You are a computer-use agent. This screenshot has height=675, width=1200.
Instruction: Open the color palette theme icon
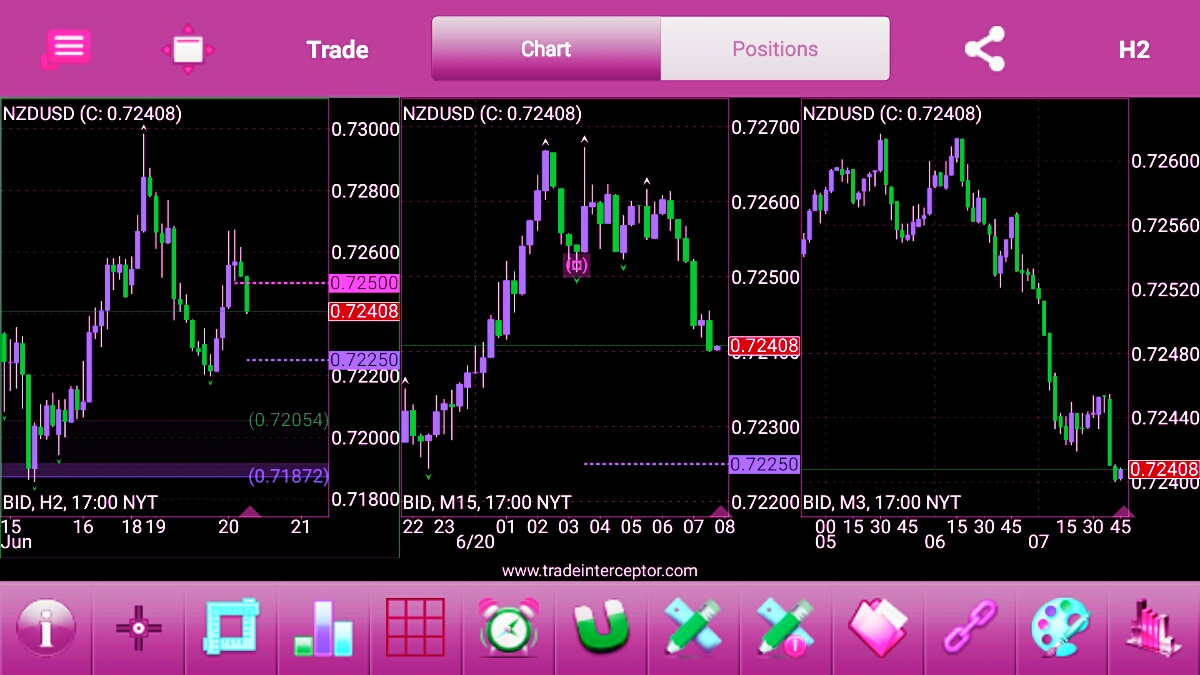click(x=1062, y=629)
